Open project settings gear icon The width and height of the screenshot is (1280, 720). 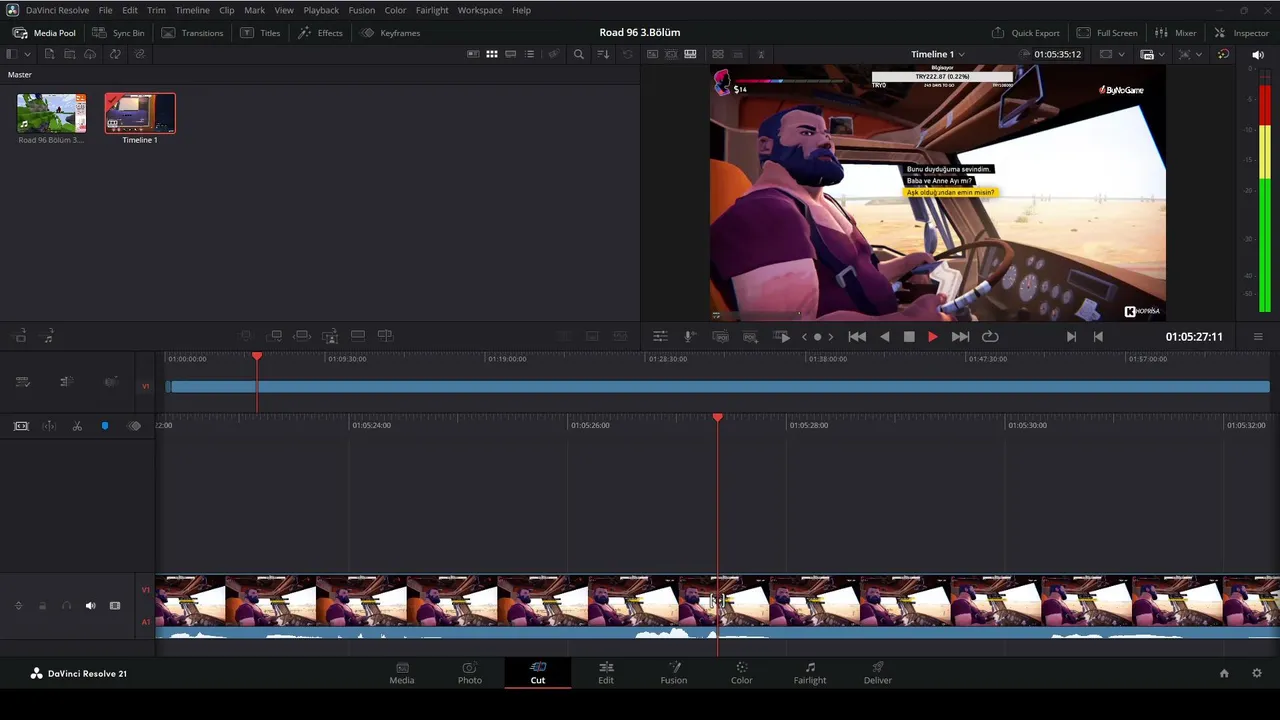point(1257,674)
